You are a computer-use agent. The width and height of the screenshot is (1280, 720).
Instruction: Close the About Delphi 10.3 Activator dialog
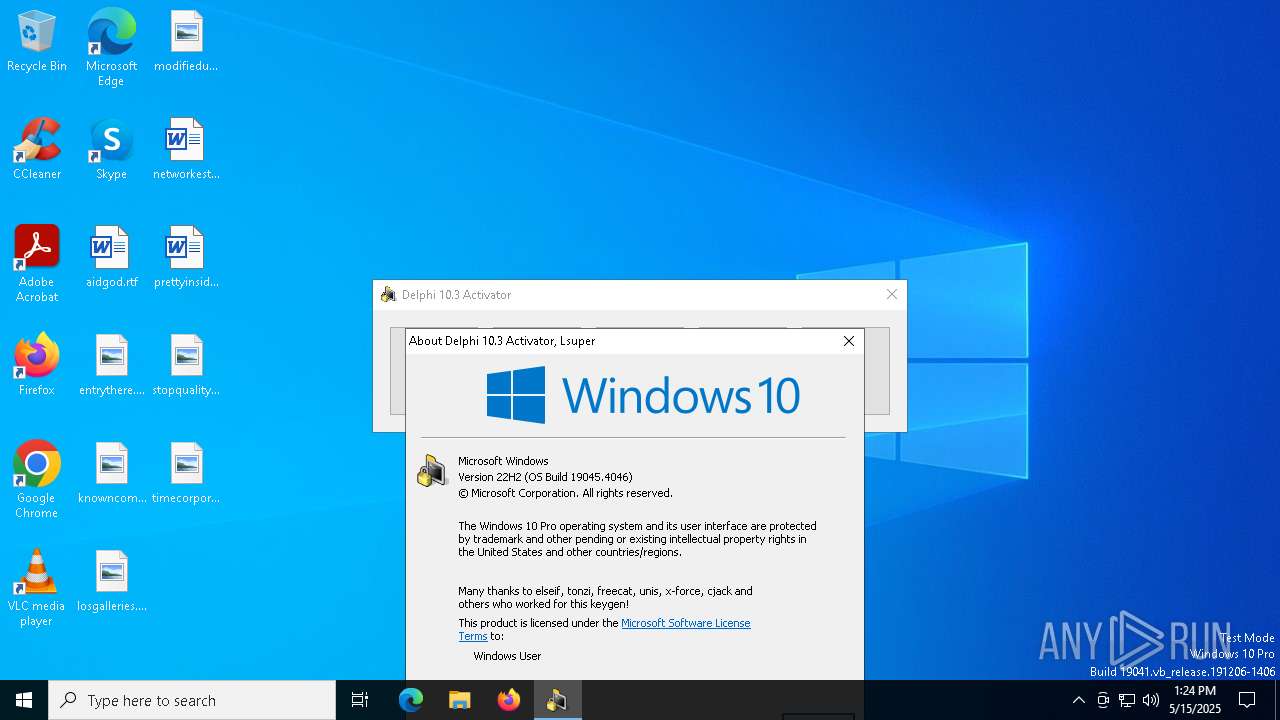849,341
